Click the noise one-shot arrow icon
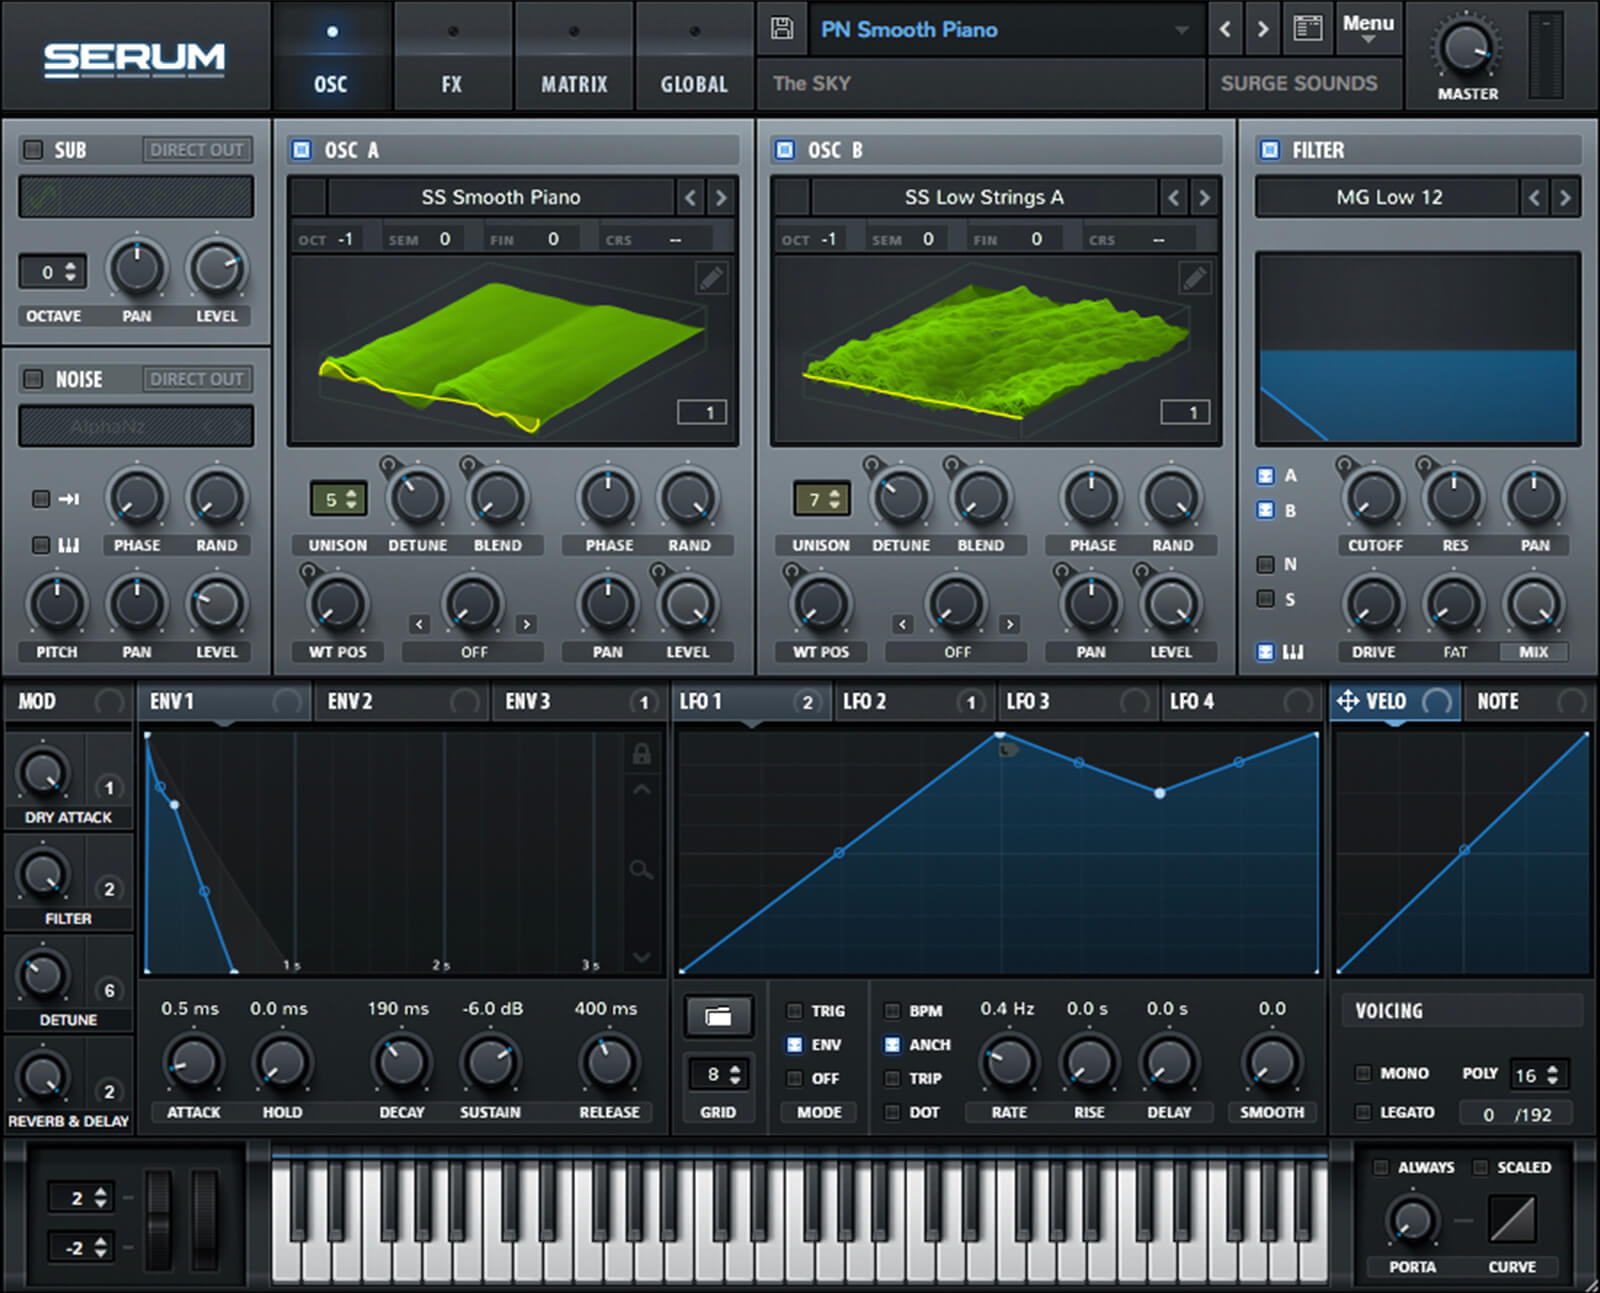 69,498
